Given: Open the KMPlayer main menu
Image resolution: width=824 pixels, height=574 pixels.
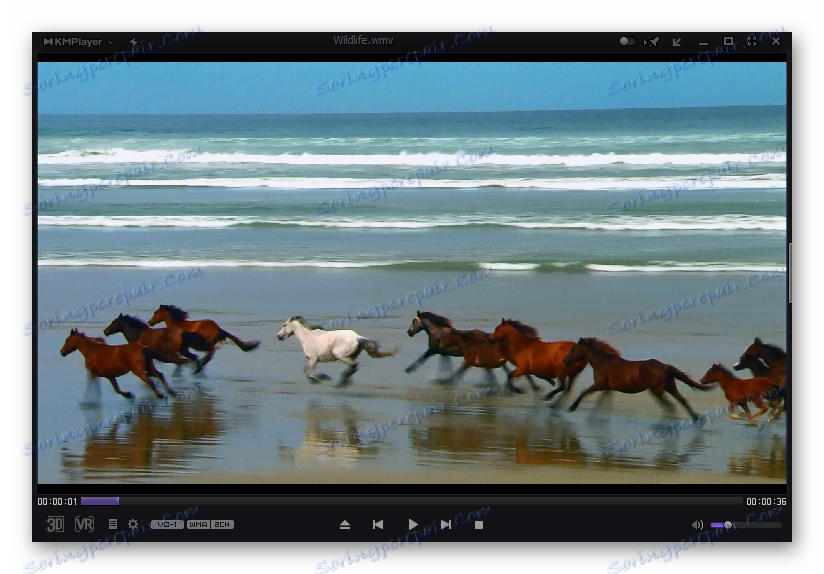Looking at the screenshot, I should [78, 42].
